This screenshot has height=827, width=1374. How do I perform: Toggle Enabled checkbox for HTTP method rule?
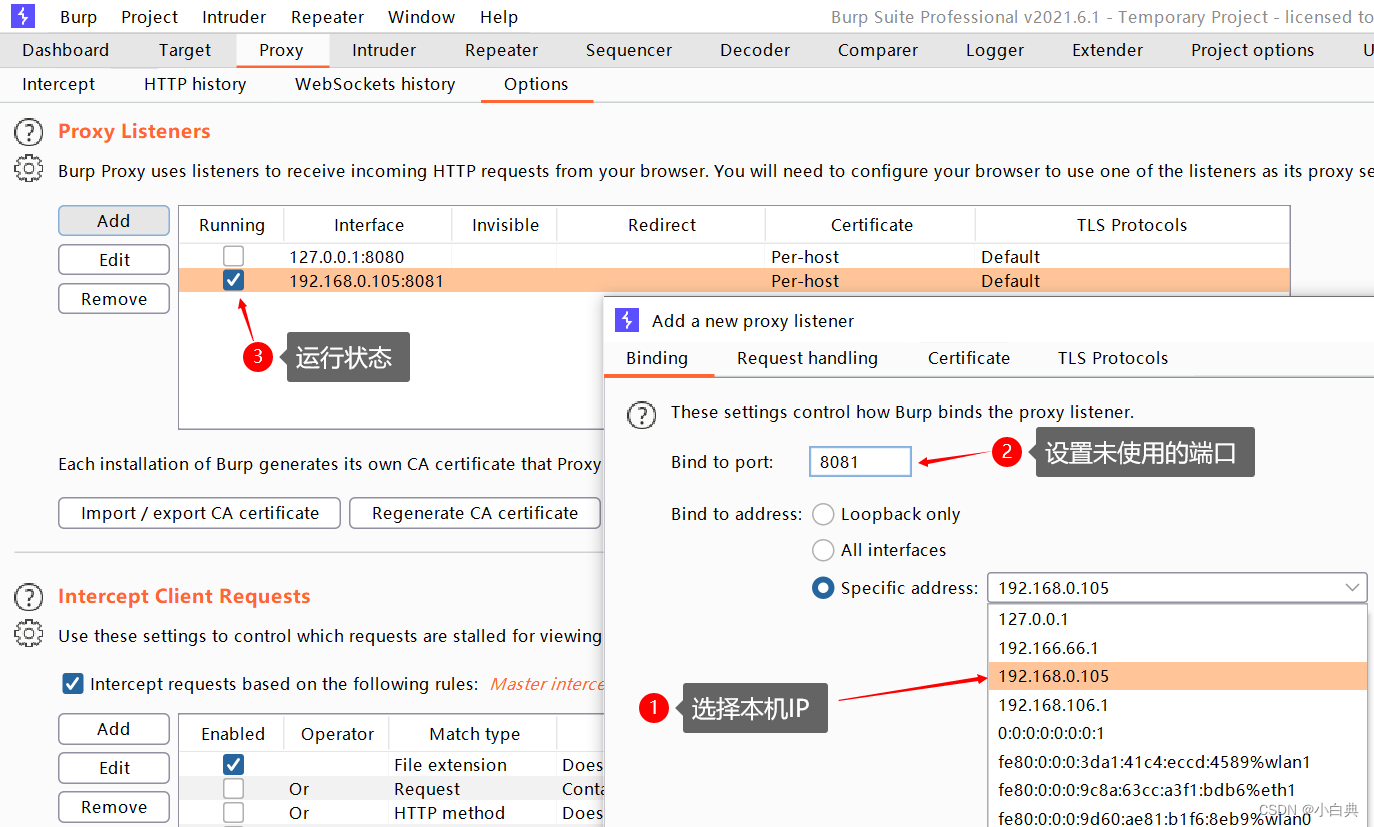click(233, 813)
